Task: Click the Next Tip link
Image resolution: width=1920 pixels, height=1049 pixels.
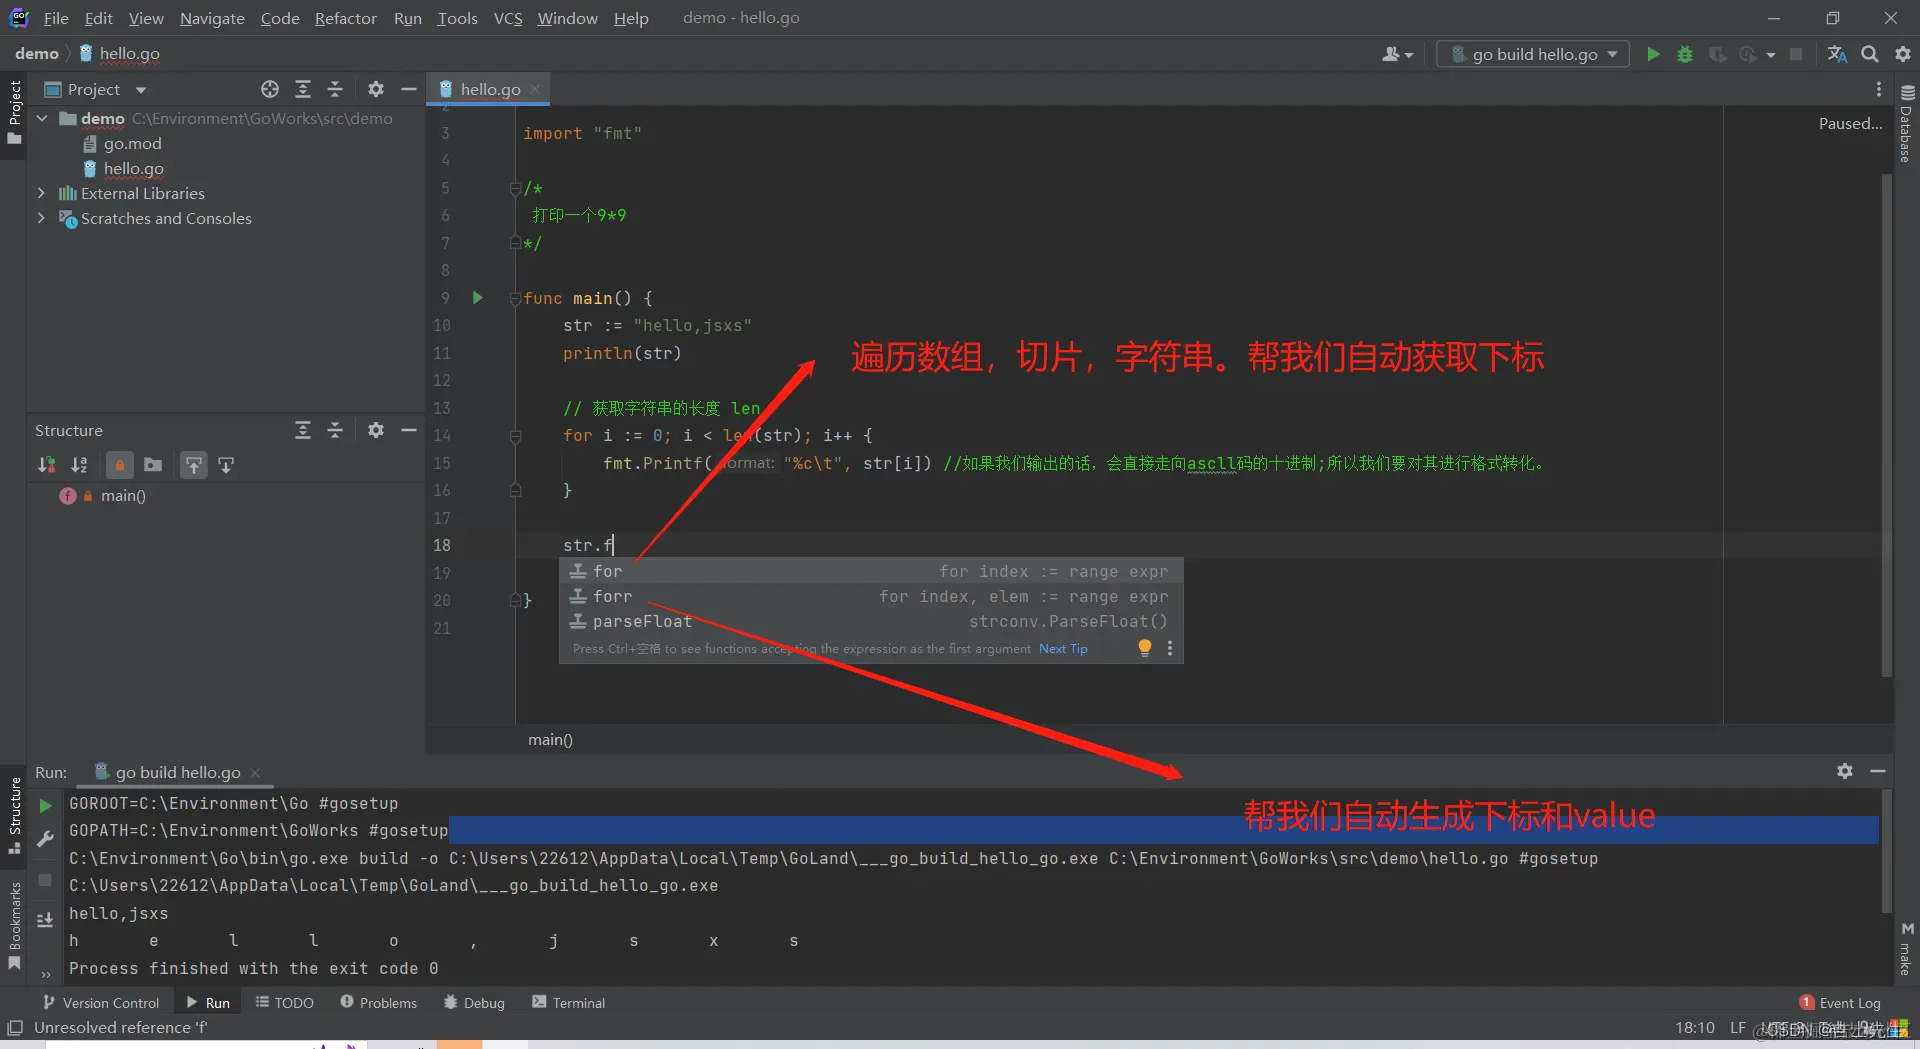Action: [1063, 649]
